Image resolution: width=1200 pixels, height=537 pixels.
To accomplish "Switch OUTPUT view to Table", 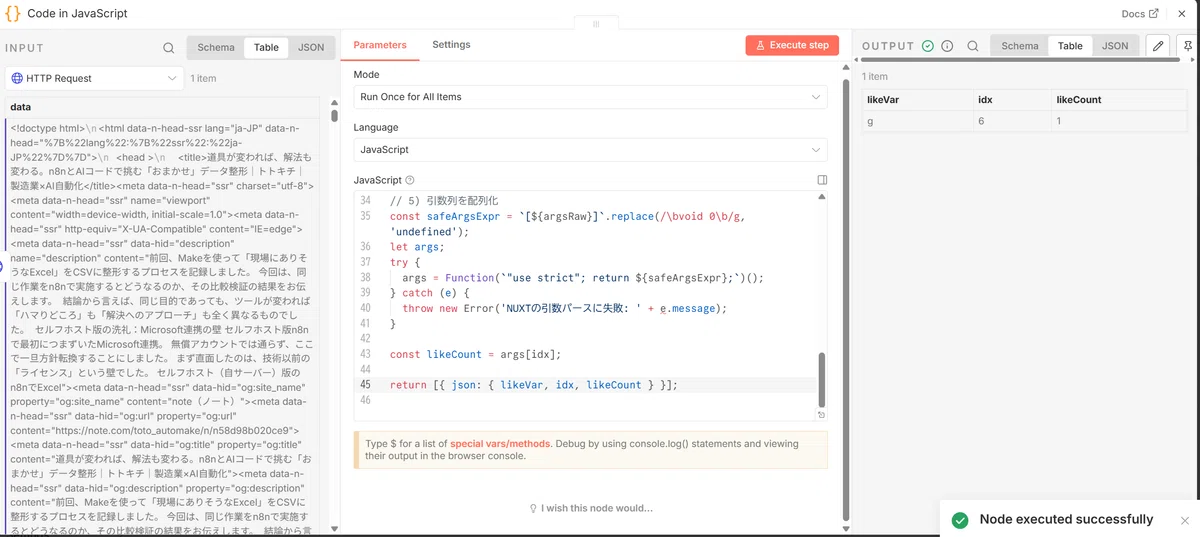I will point(1070,46).
